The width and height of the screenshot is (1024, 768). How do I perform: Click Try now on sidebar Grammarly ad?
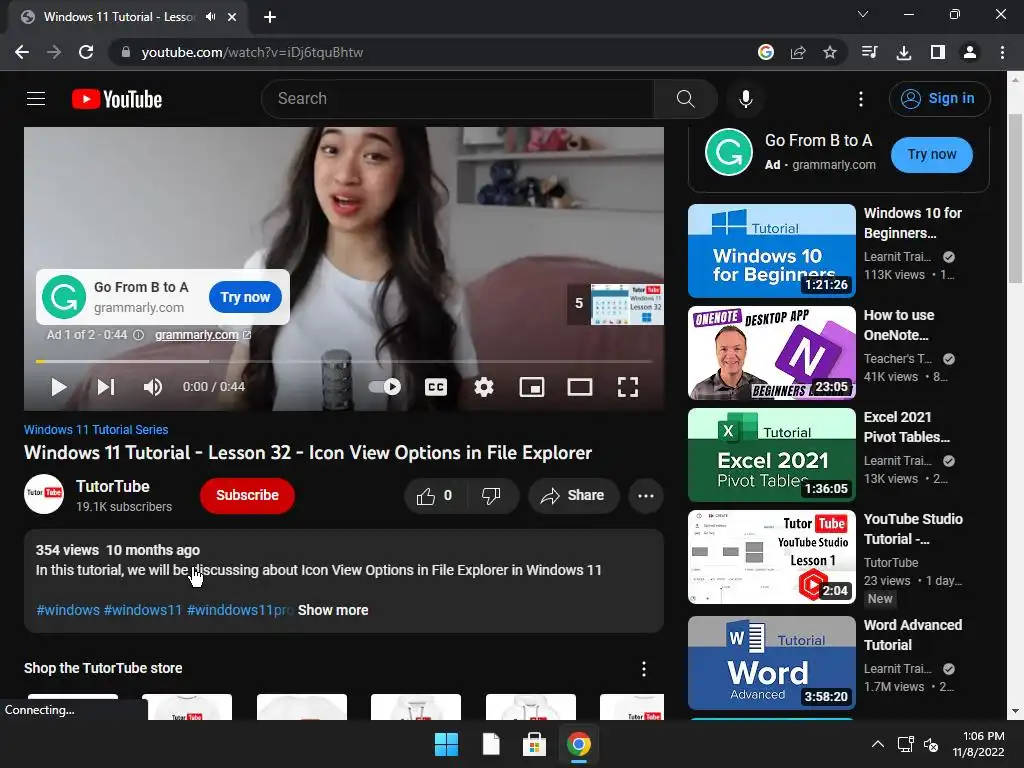coord(931,155)
